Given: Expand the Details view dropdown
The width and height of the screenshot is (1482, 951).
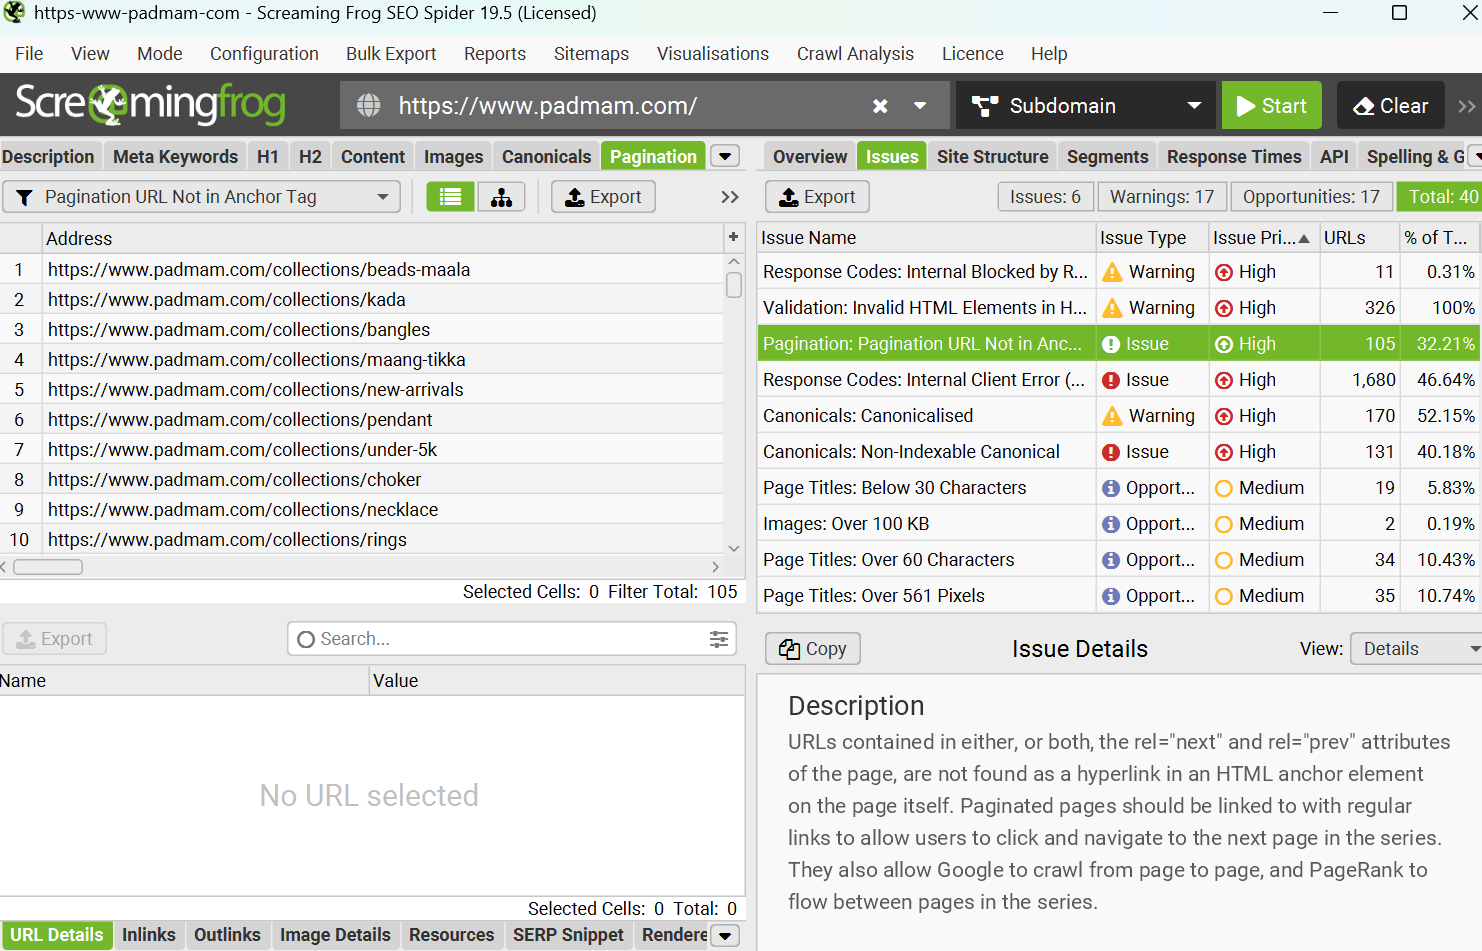Looking at the screenshot, I should [x=1415, y=649].
